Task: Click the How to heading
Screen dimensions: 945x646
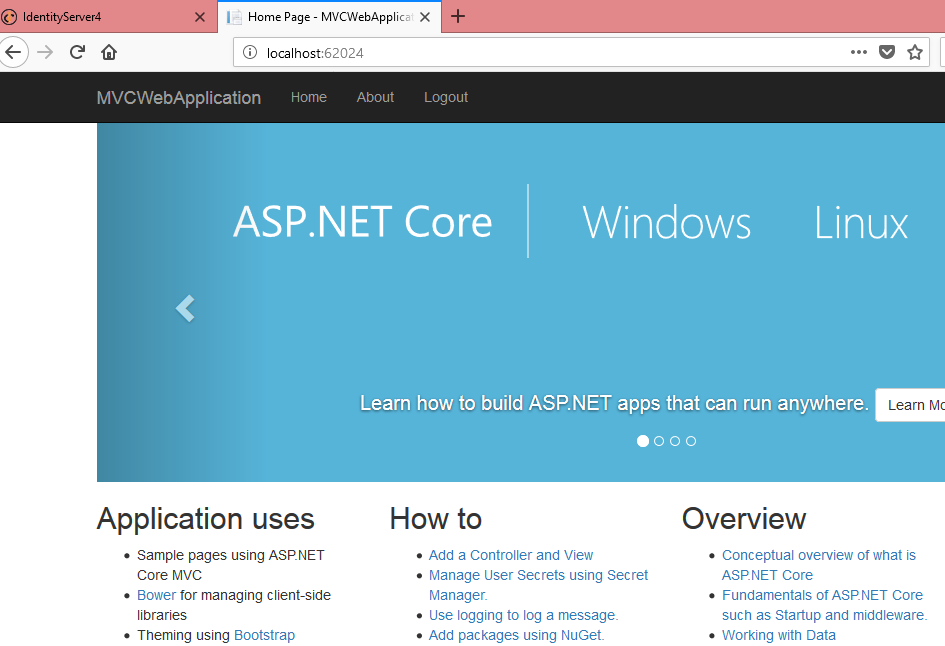Action: [x=436, y=519]
